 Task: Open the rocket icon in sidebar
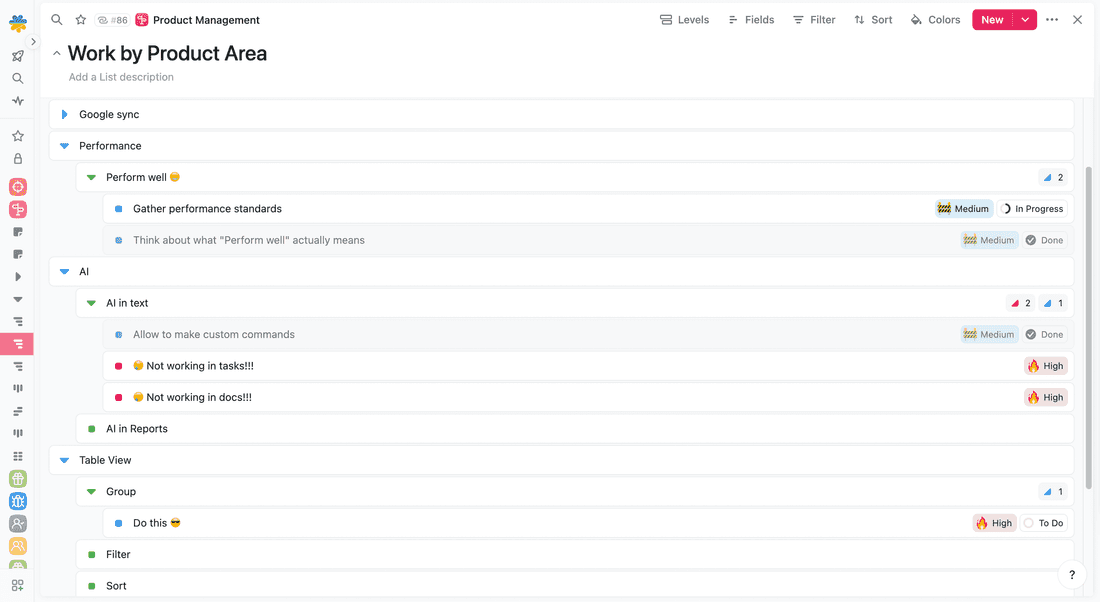(x=18, y=56)
